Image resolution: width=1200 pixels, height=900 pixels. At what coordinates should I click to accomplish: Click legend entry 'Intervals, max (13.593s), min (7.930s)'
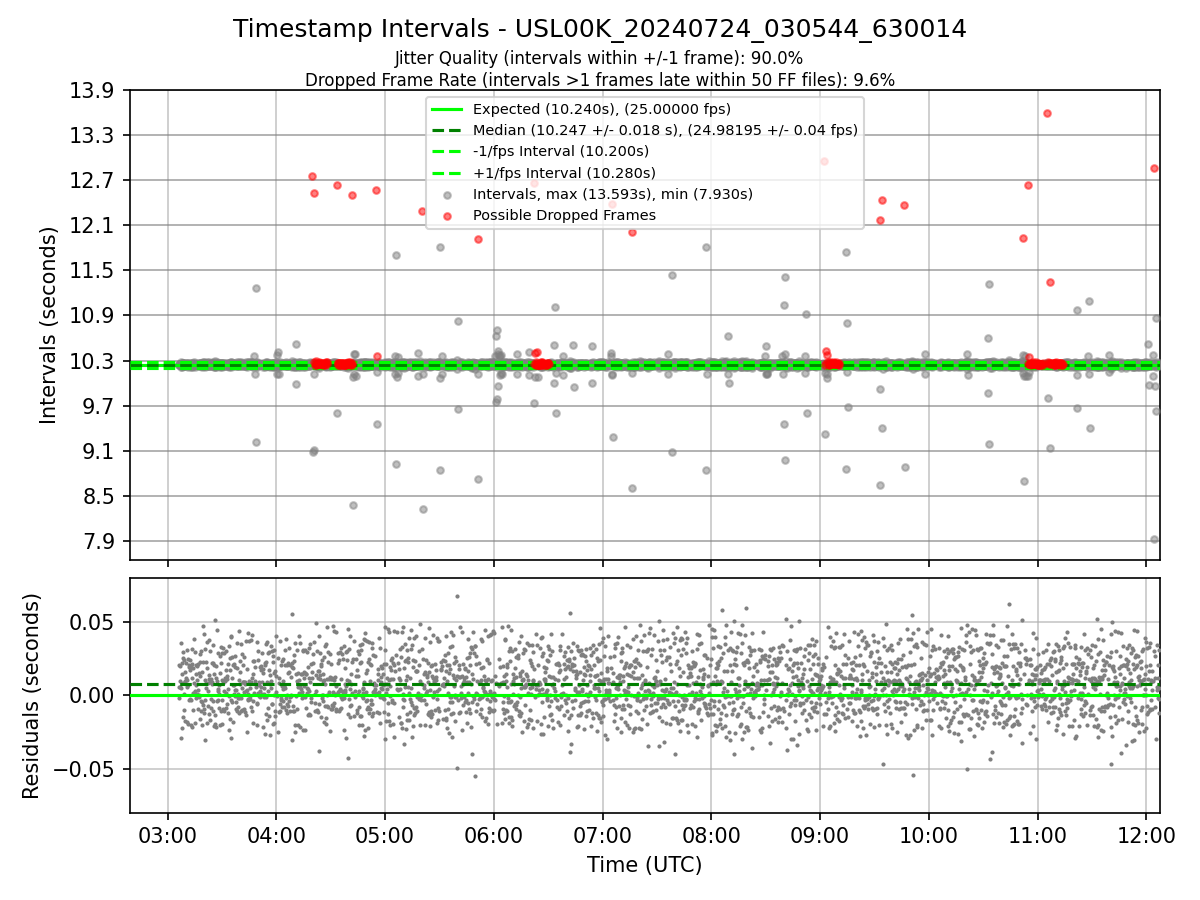click(613, 194)
